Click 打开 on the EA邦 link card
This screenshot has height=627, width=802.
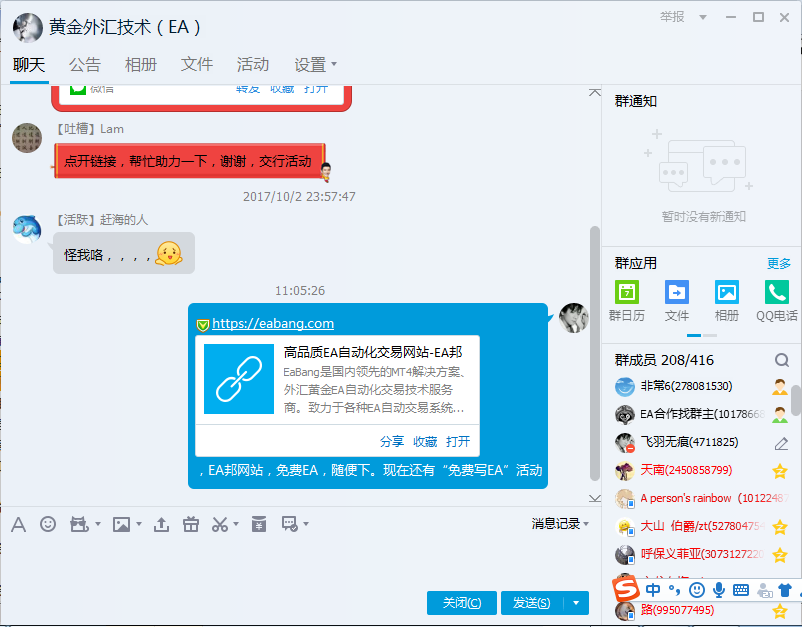tap(458, 441)
